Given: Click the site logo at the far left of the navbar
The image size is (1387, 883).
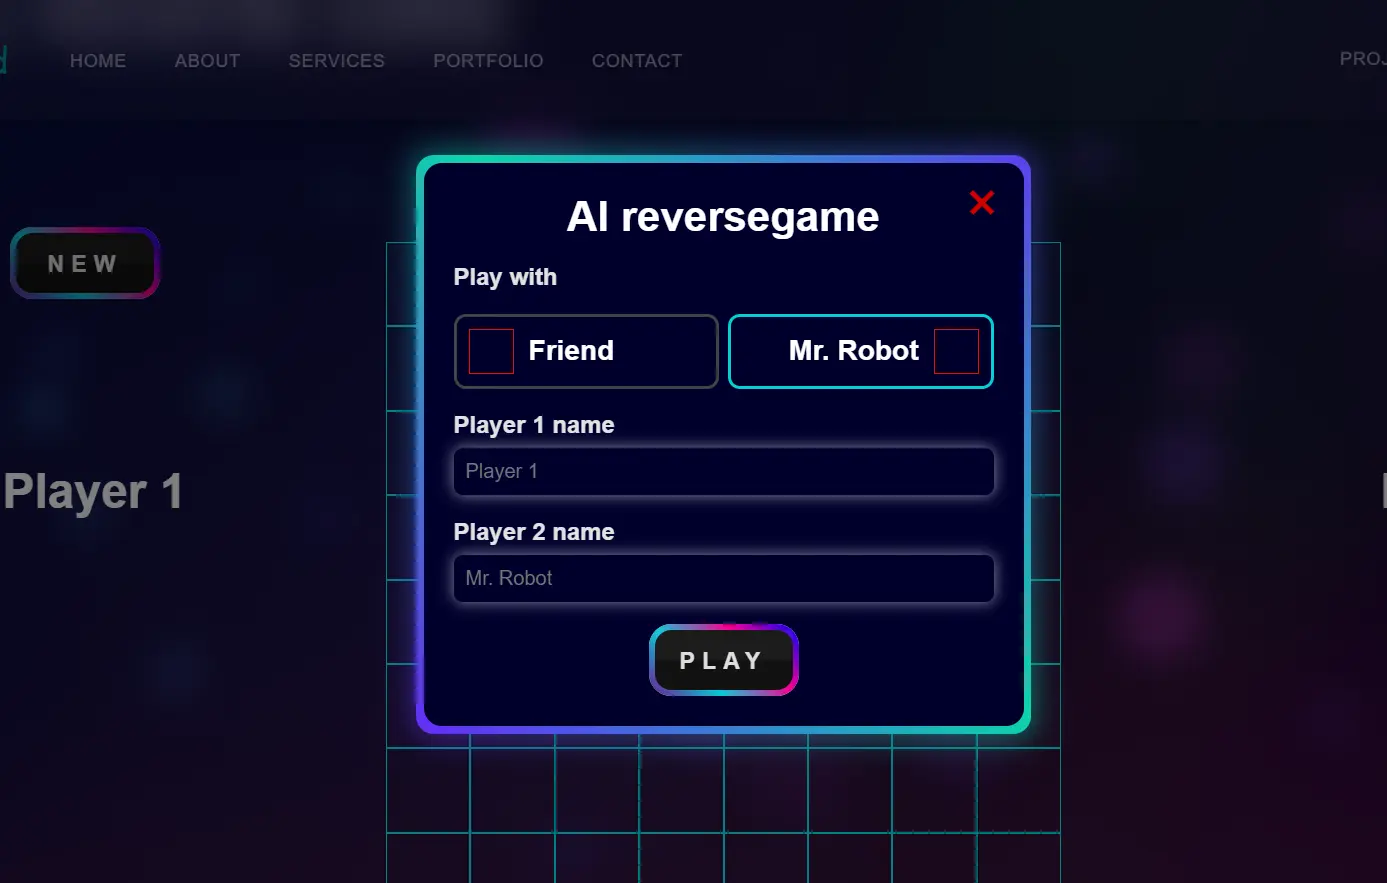Looking at the screenshot, I should point(3,60).
